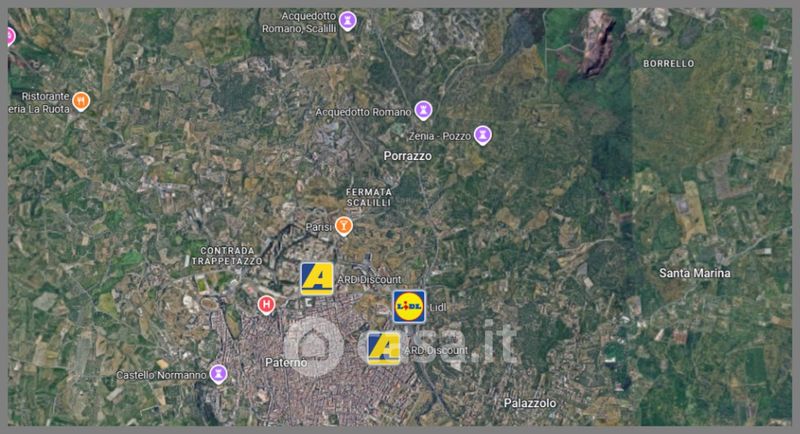Click the Lidl supermarket logo marker
This screenshot has height=434, width=800.
(x=409, y=307)
